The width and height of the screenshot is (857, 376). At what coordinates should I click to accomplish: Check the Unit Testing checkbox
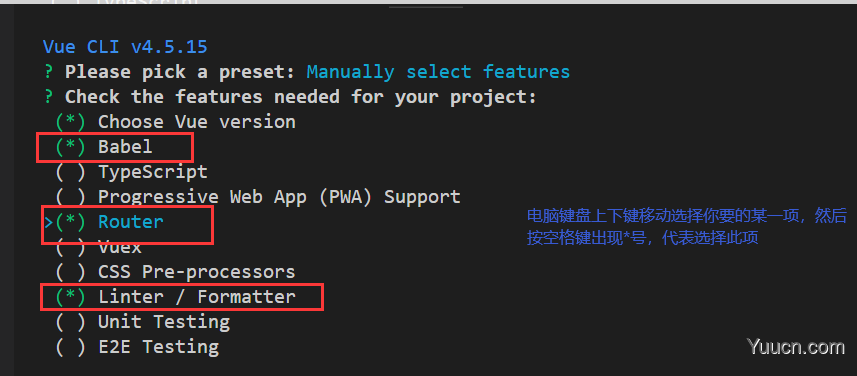(x=71, y=322)
